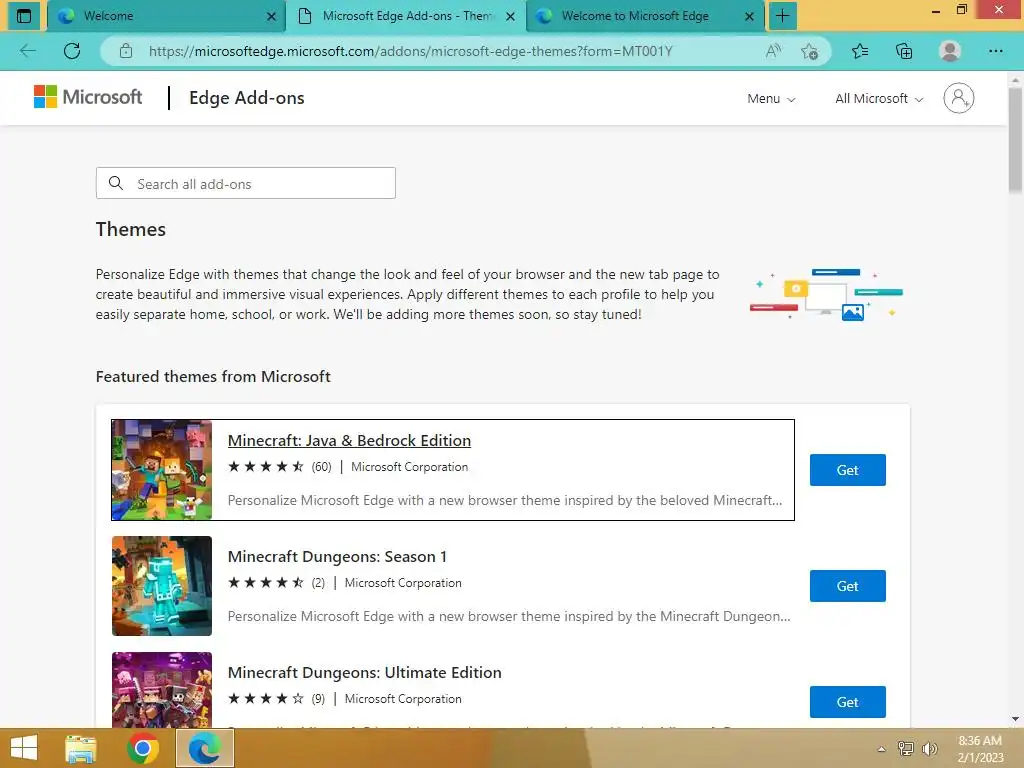Sign in using the account icon on page

tap(958, 98)
